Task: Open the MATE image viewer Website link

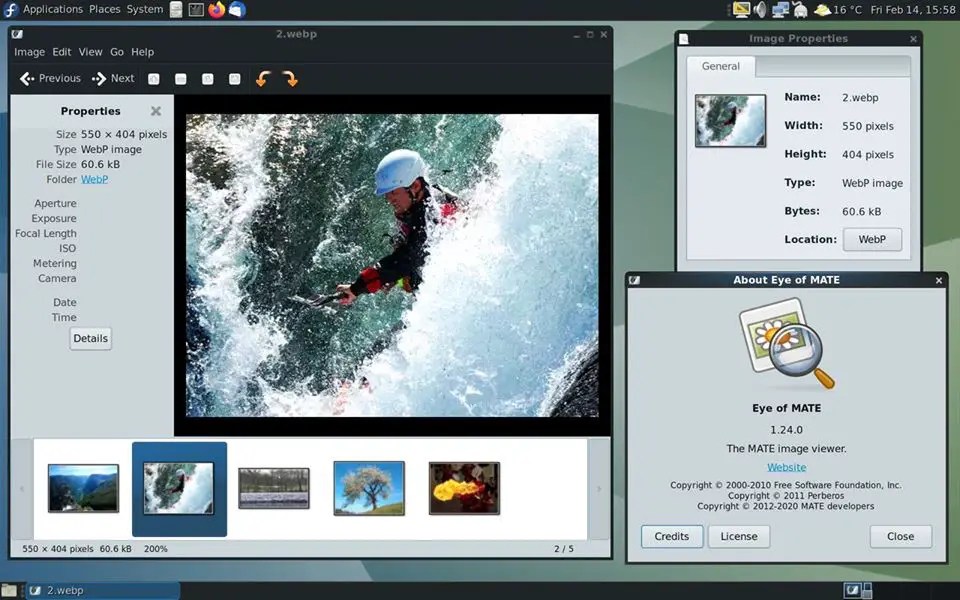Action: 786,467
